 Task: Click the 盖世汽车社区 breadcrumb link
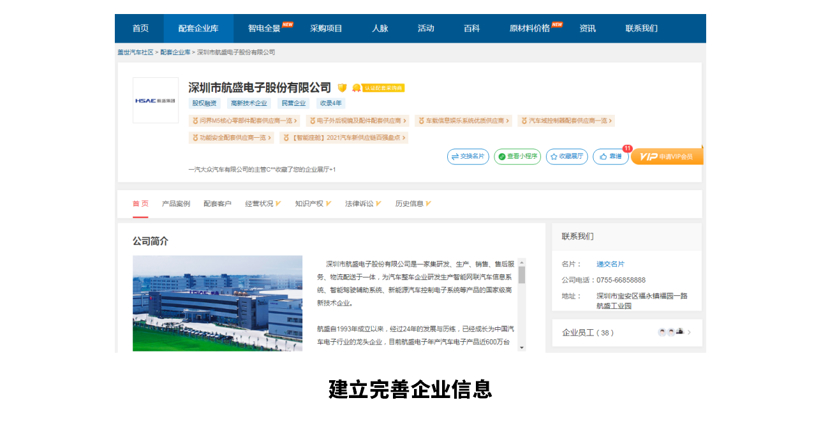(x=135, y=52)
